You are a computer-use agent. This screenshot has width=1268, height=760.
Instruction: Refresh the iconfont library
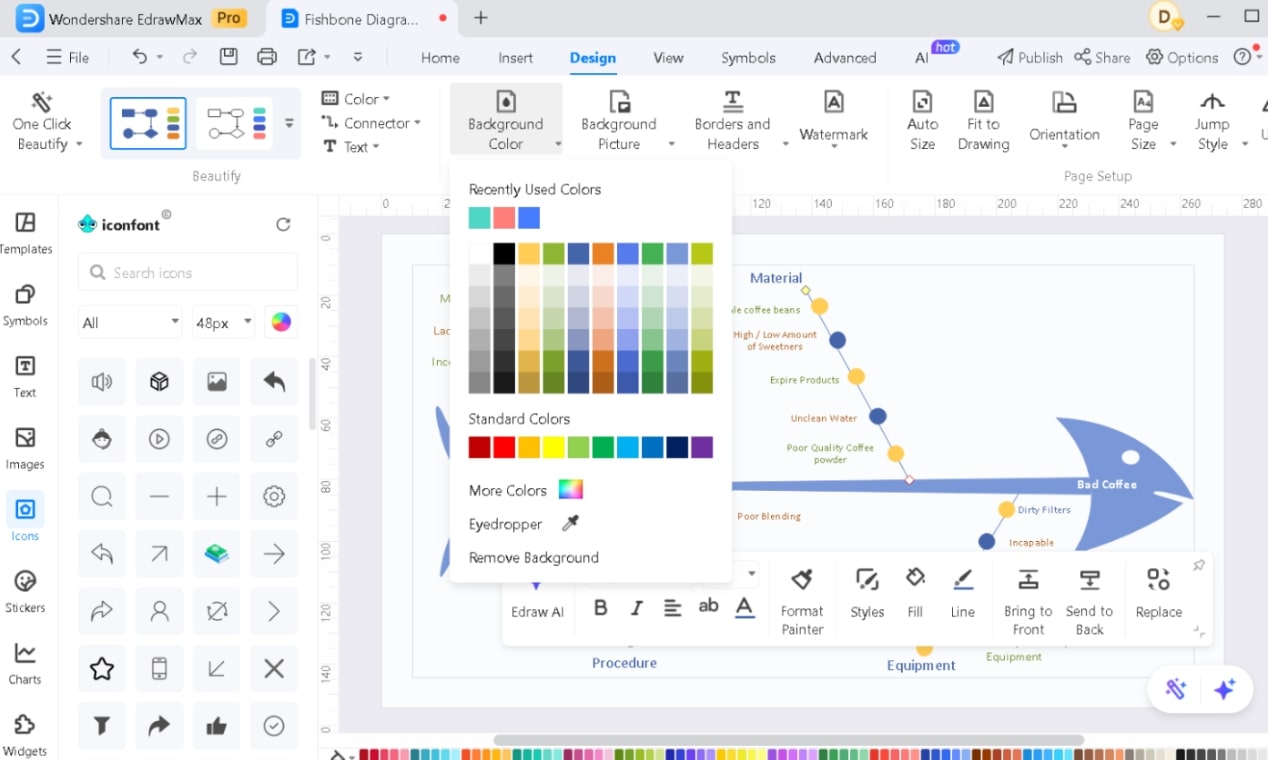(x=283, y=225)
